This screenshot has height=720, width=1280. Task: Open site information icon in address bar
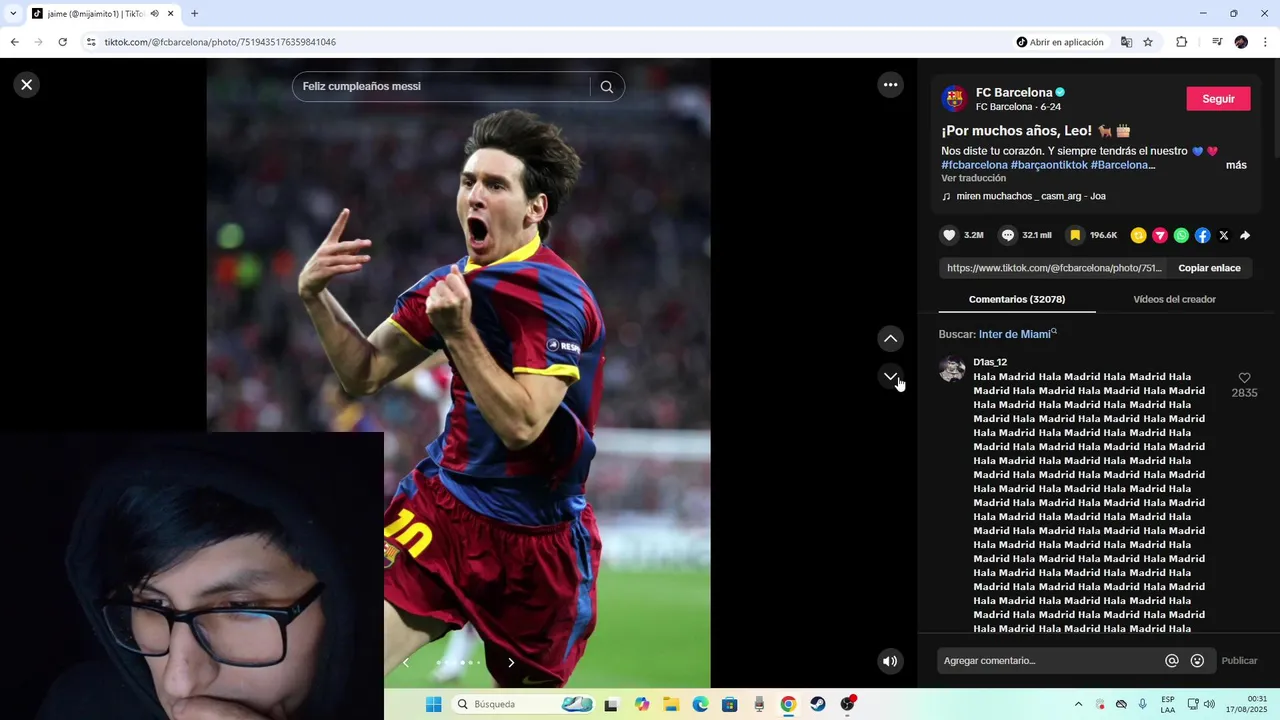click(x=91, y=42)
